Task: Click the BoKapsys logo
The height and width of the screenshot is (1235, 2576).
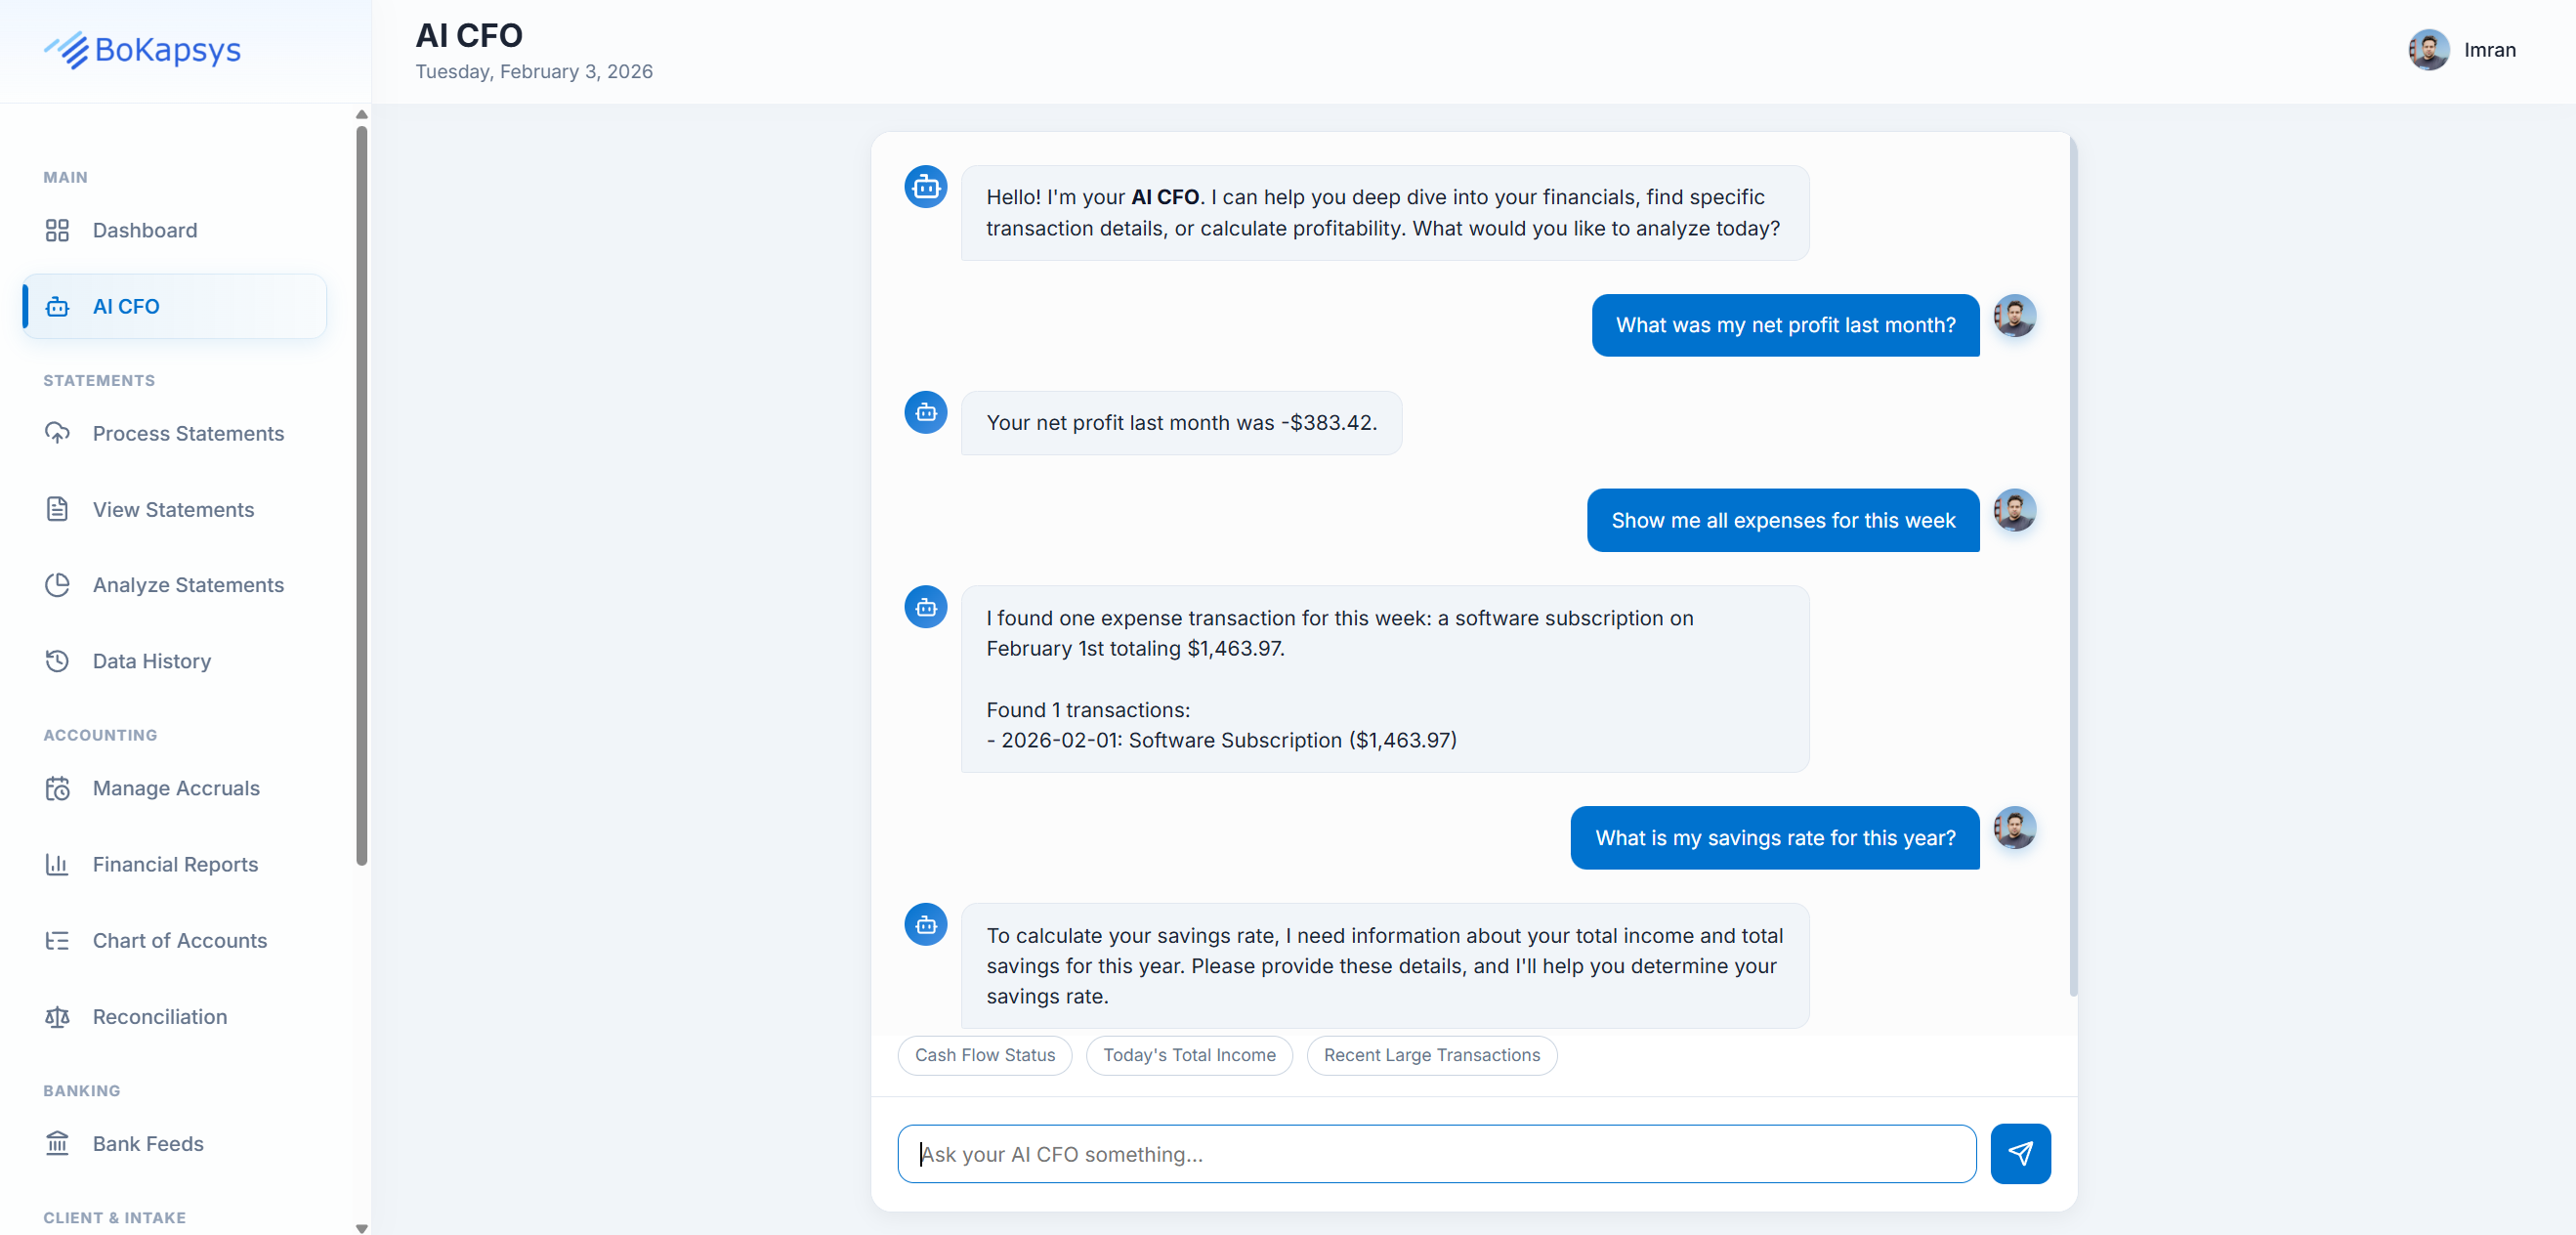Action: coord(142,51)
